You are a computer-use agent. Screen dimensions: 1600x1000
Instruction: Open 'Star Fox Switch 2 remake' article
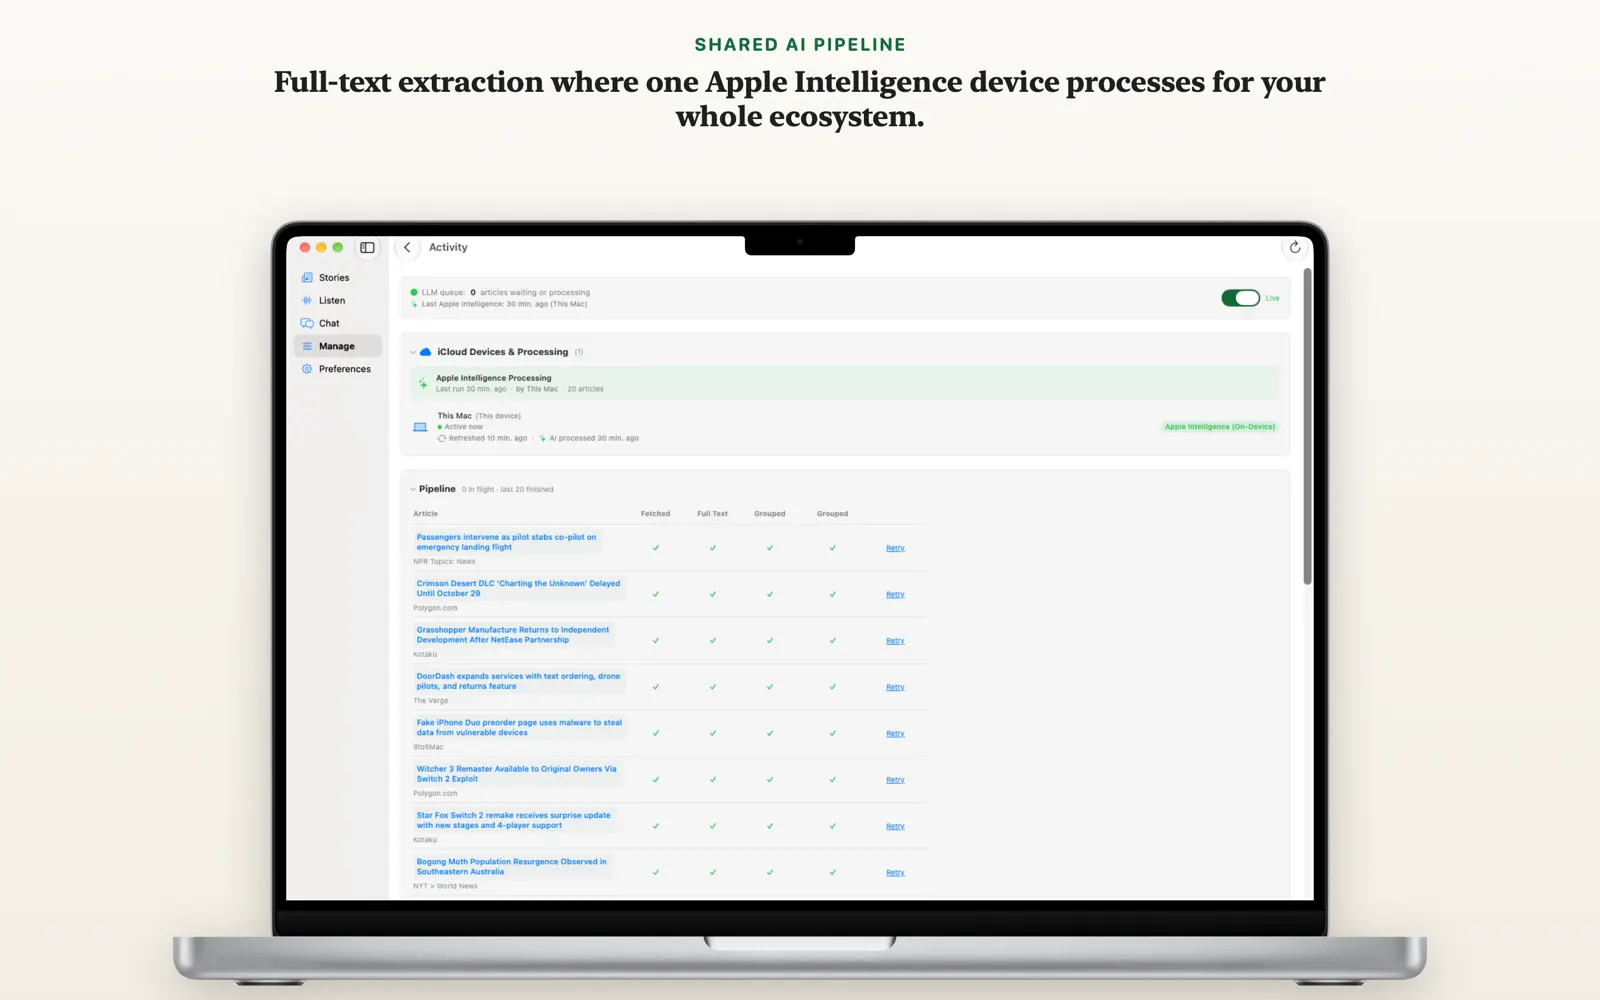513,820
